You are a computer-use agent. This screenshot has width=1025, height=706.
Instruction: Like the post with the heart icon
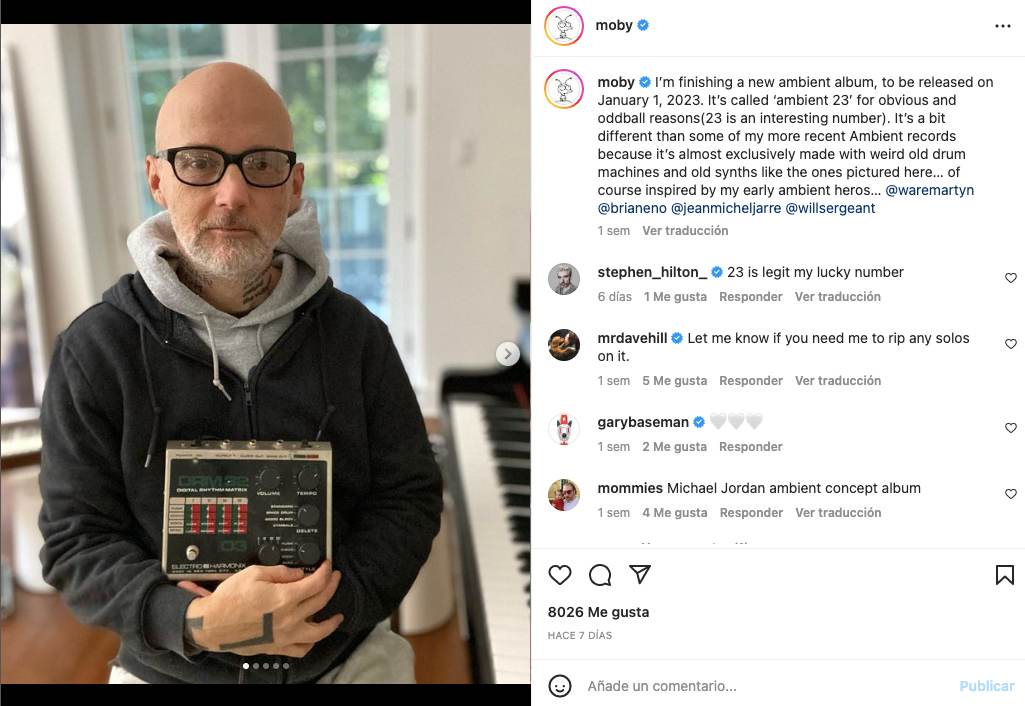tap(560, 575)
